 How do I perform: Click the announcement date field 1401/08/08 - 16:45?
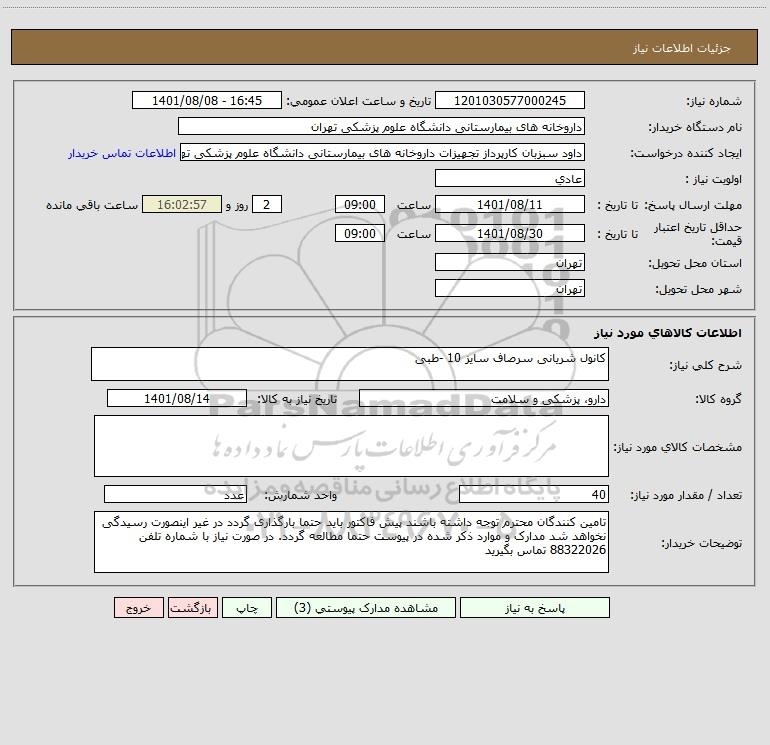coord(207,101)
